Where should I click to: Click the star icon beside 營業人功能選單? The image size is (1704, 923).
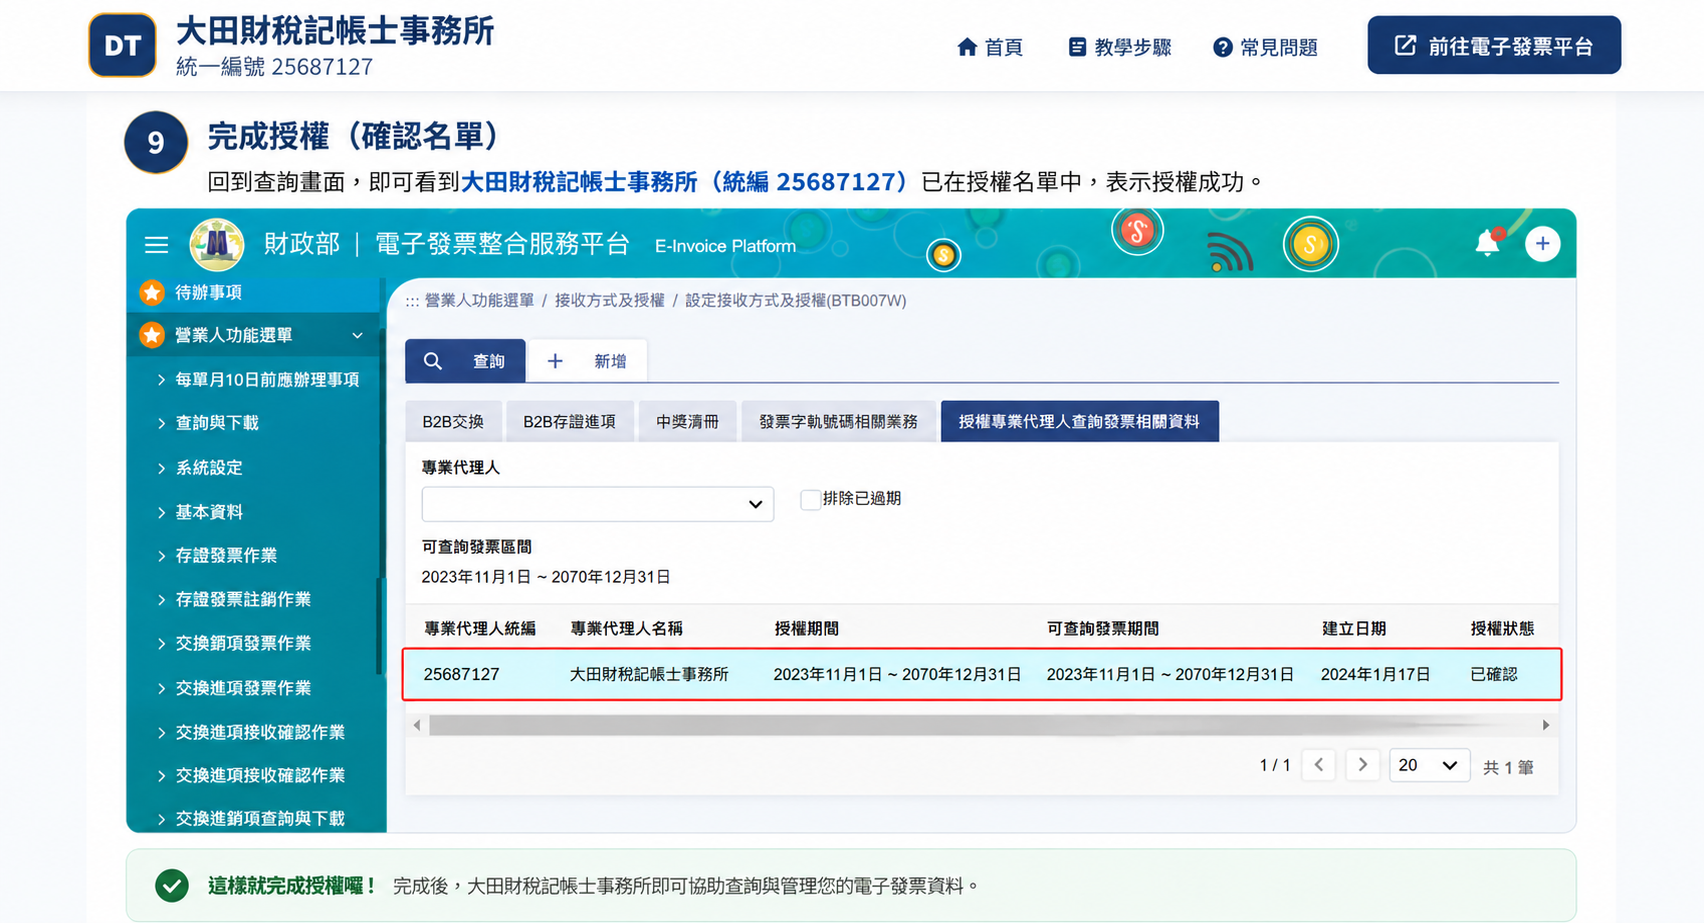[x=152, y=335]
